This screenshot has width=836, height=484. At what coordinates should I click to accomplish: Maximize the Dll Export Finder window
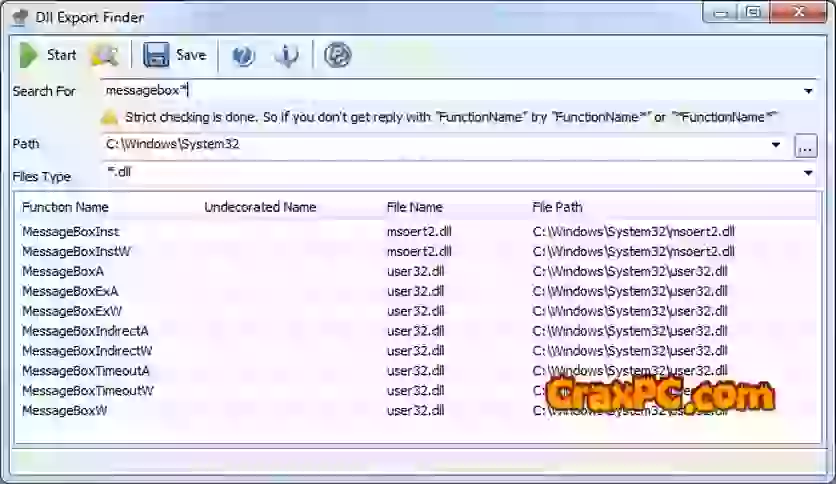(753, 13)
